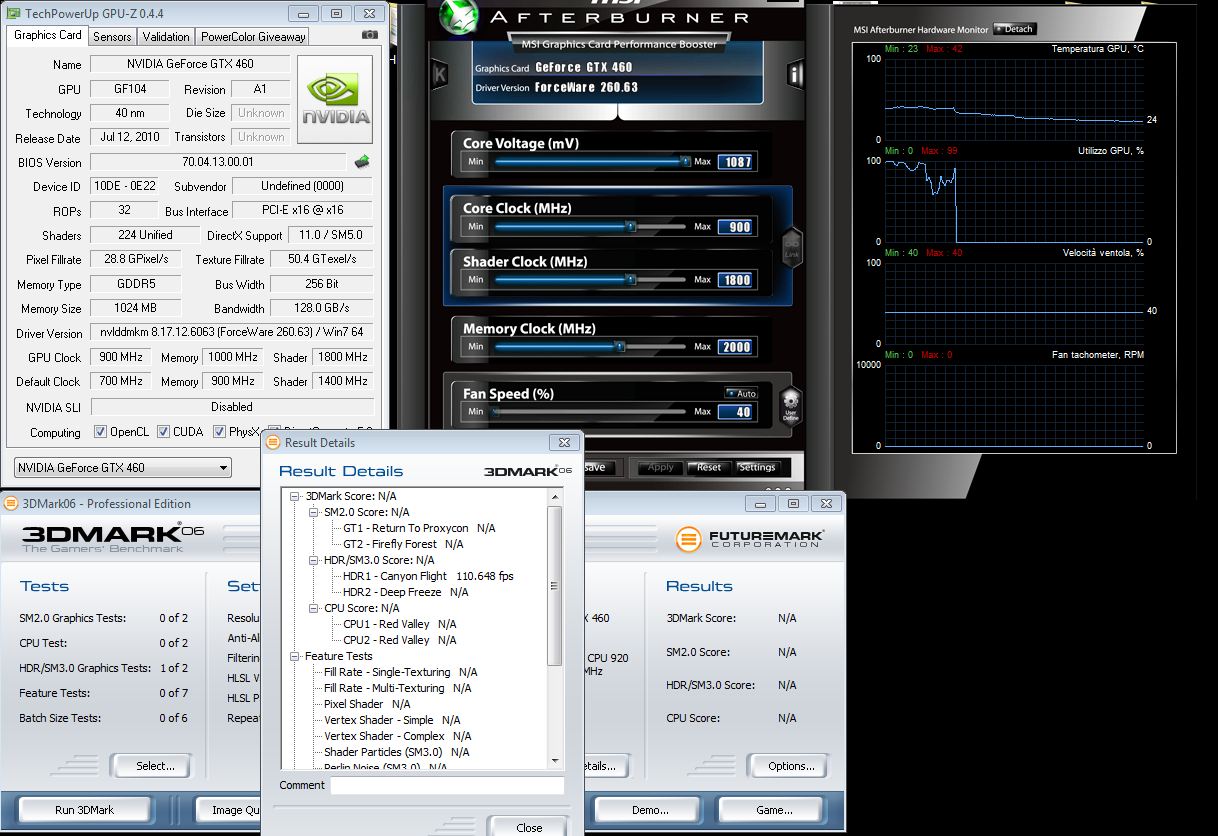Screen dimensions: 1218x836
Task: Select 'GT1 - Return To Proxycon' row
Action: [419, 528]
